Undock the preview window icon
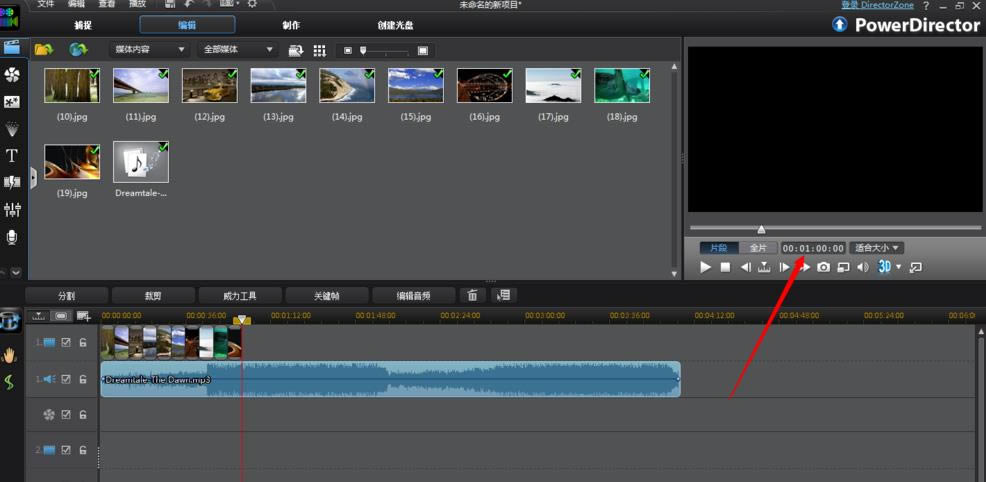Image resolution: width=986 pixels, height=482 pixels. 916,267
